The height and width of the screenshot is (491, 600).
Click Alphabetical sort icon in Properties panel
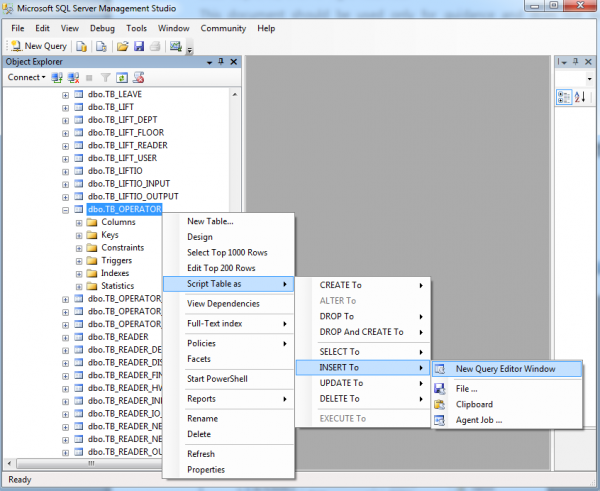[x=577, y=97]
